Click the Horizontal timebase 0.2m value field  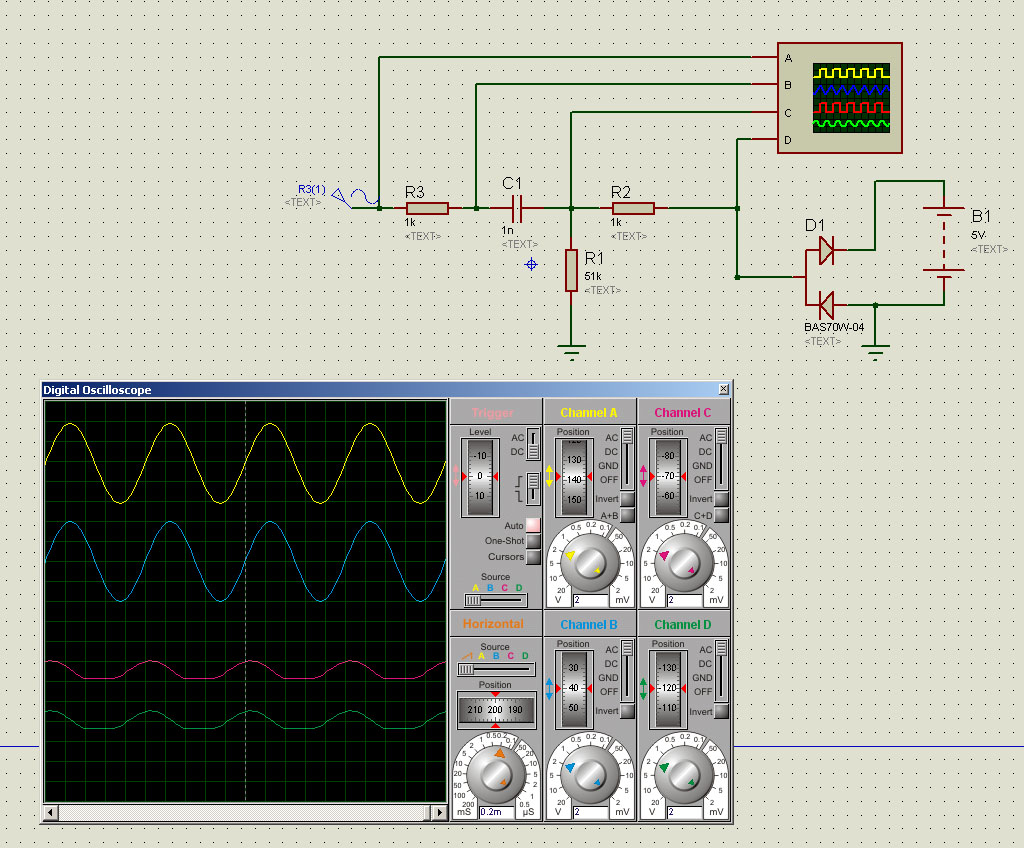495,812
